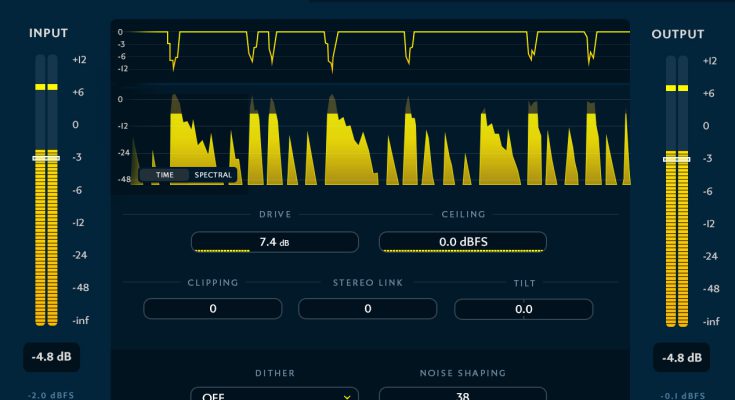This screenshot has height=400, width=735.
Task: Click the yellow waveform level display
Action: point(380,138)
